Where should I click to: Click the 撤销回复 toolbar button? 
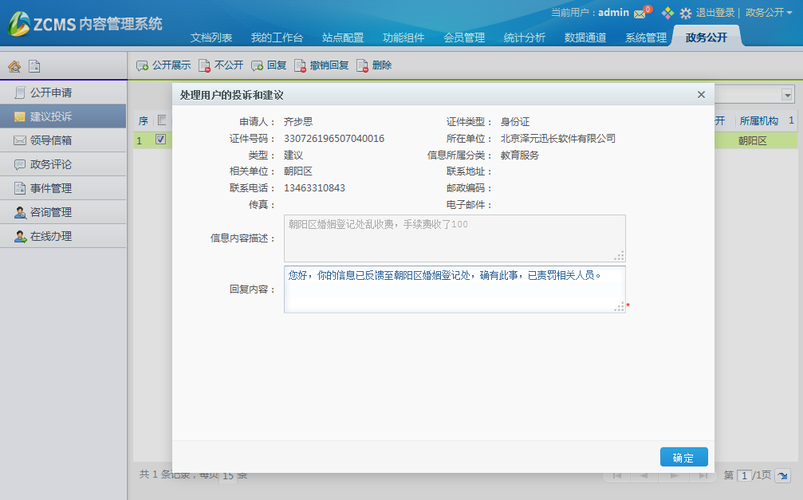tap(321, 65)
